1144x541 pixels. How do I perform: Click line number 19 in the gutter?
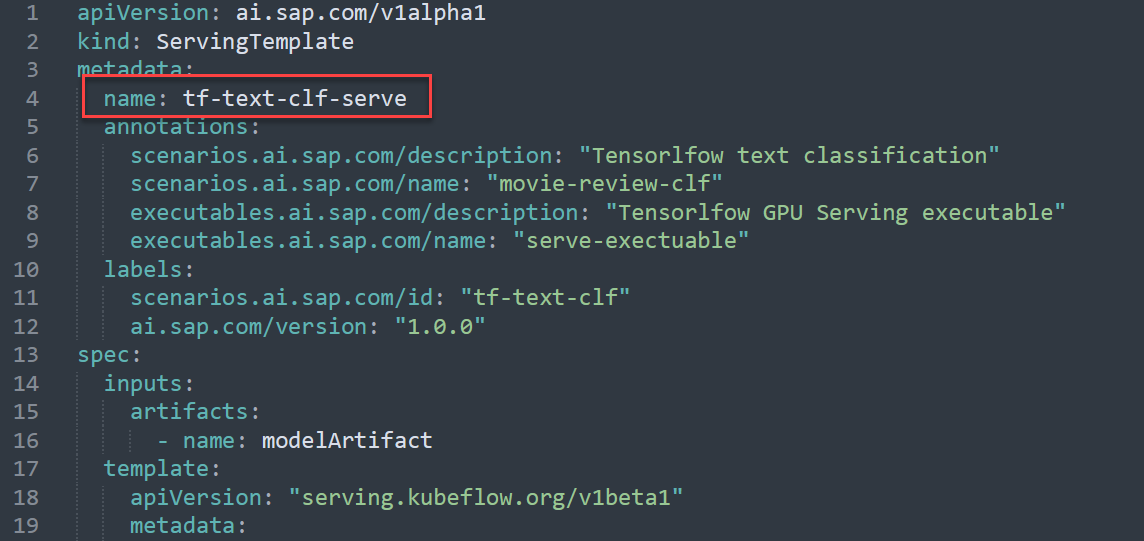[26, 526]
